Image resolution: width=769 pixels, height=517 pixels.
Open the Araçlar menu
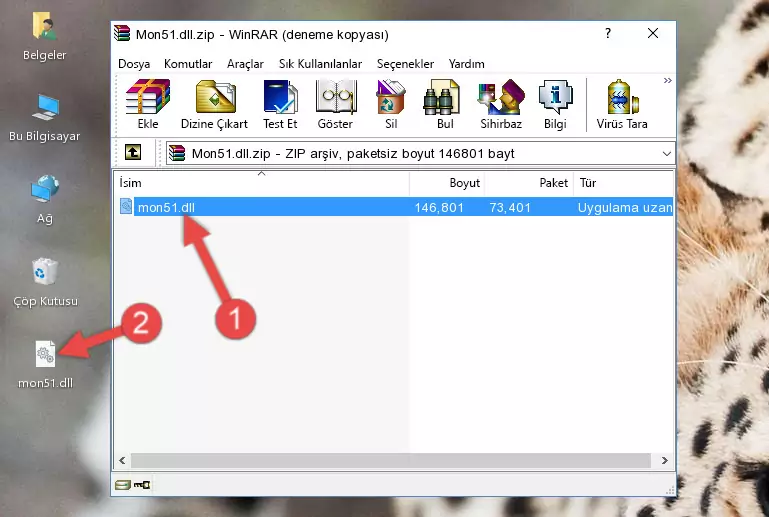click(x=245, y=64)
